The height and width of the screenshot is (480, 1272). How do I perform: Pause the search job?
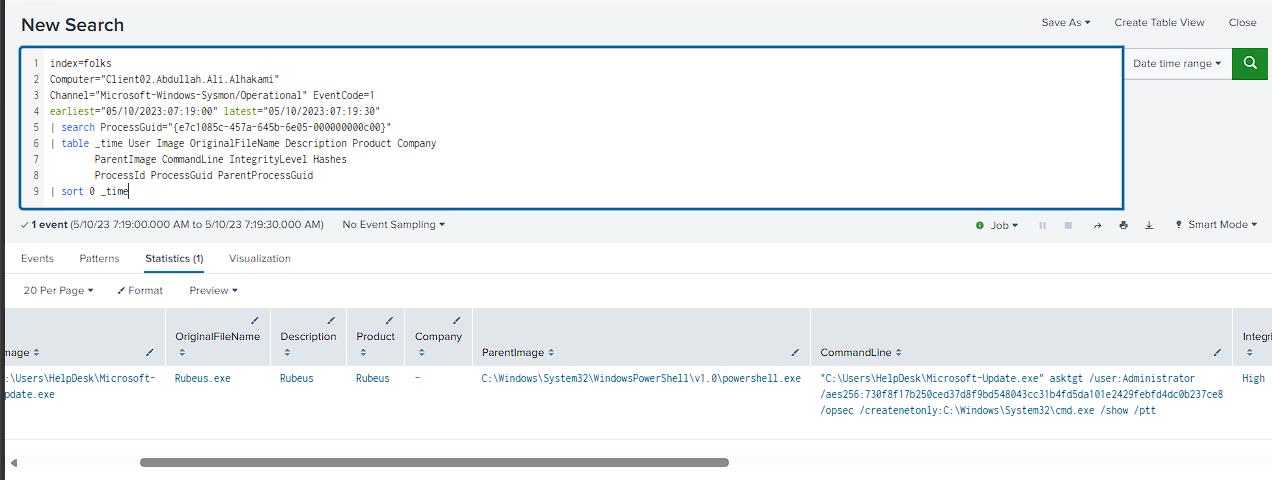tap(1043, 226)
